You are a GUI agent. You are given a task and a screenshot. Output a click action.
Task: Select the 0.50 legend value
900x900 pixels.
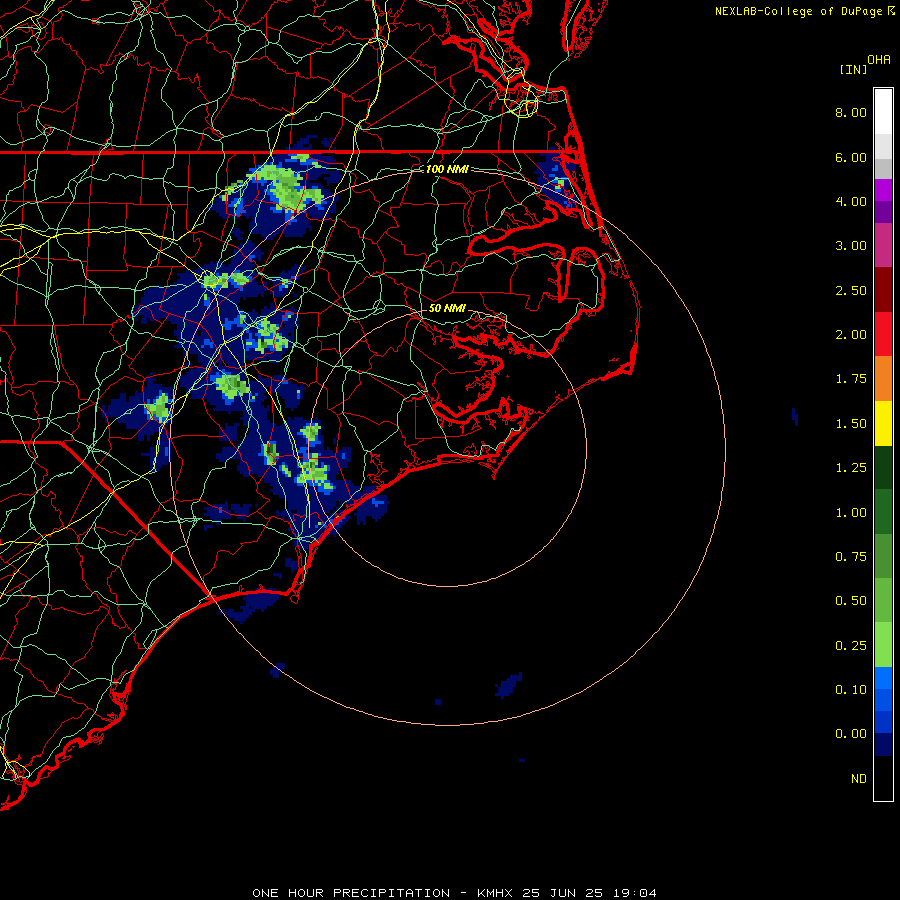(851, 601)
